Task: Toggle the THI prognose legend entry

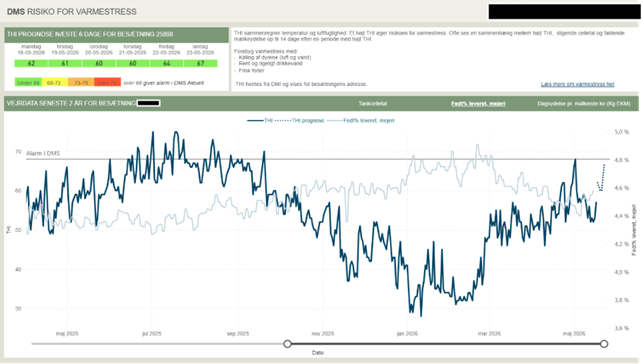Action: (300, 120)
